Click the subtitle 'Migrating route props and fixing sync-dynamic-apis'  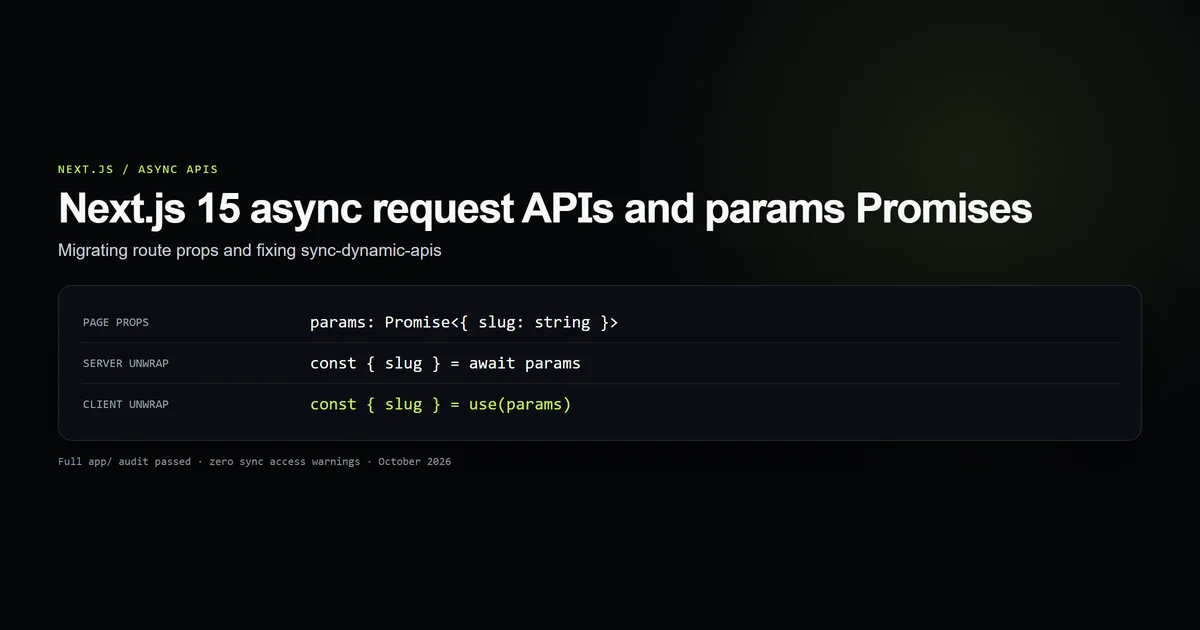coord(250,251)
